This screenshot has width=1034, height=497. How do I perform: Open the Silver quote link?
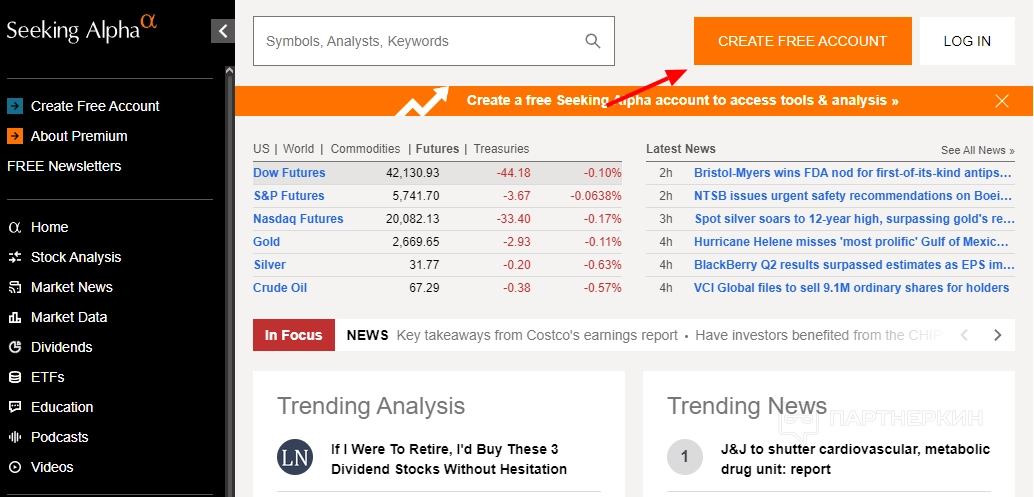[x=270, y=265]
